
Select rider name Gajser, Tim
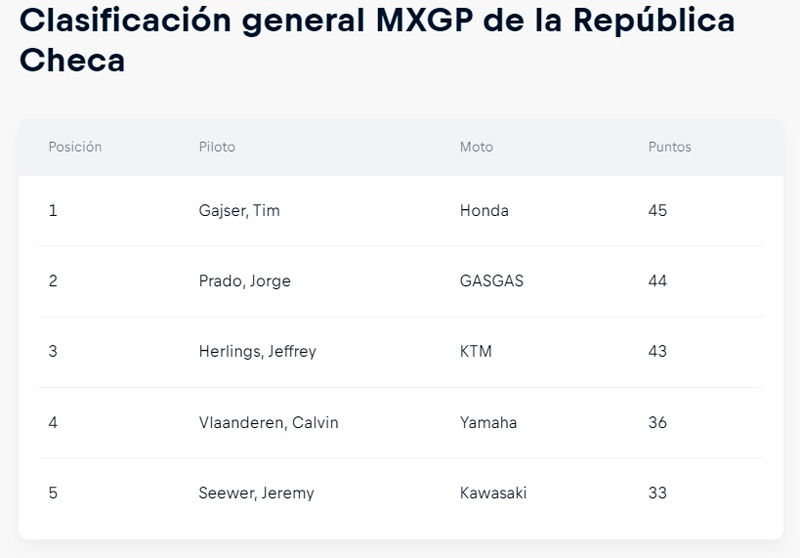[239, 211]
